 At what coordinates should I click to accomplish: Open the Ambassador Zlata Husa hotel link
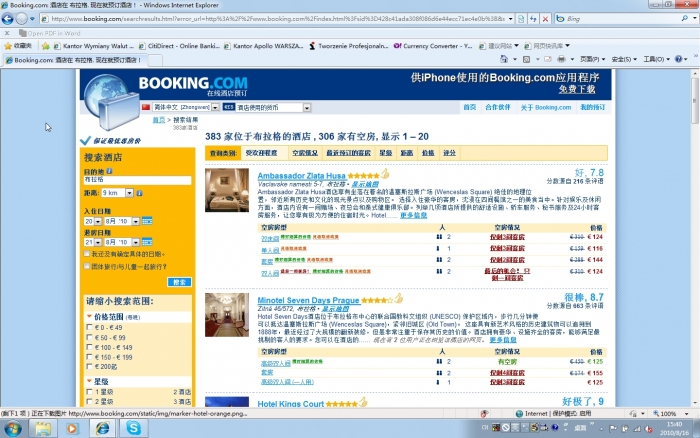[x=300, y=176]
